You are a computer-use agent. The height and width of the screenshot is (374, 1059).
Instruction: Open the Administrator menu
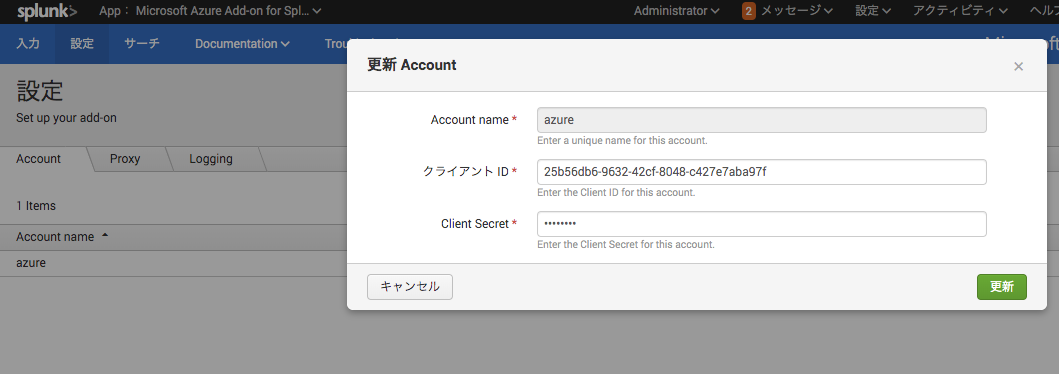pos(677,11)
